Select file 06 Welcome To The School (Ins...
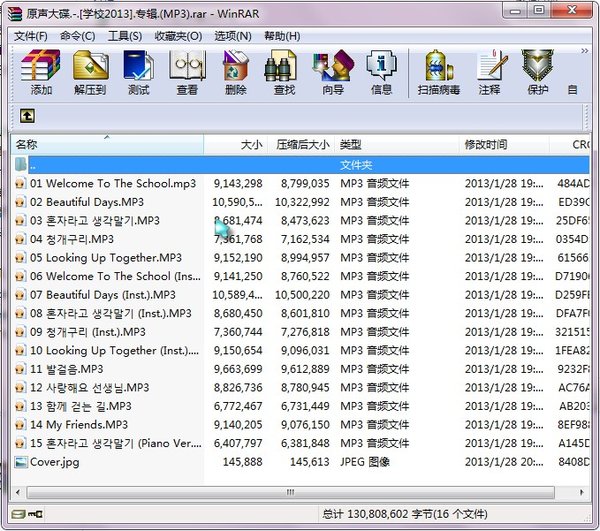 point(115,276)
